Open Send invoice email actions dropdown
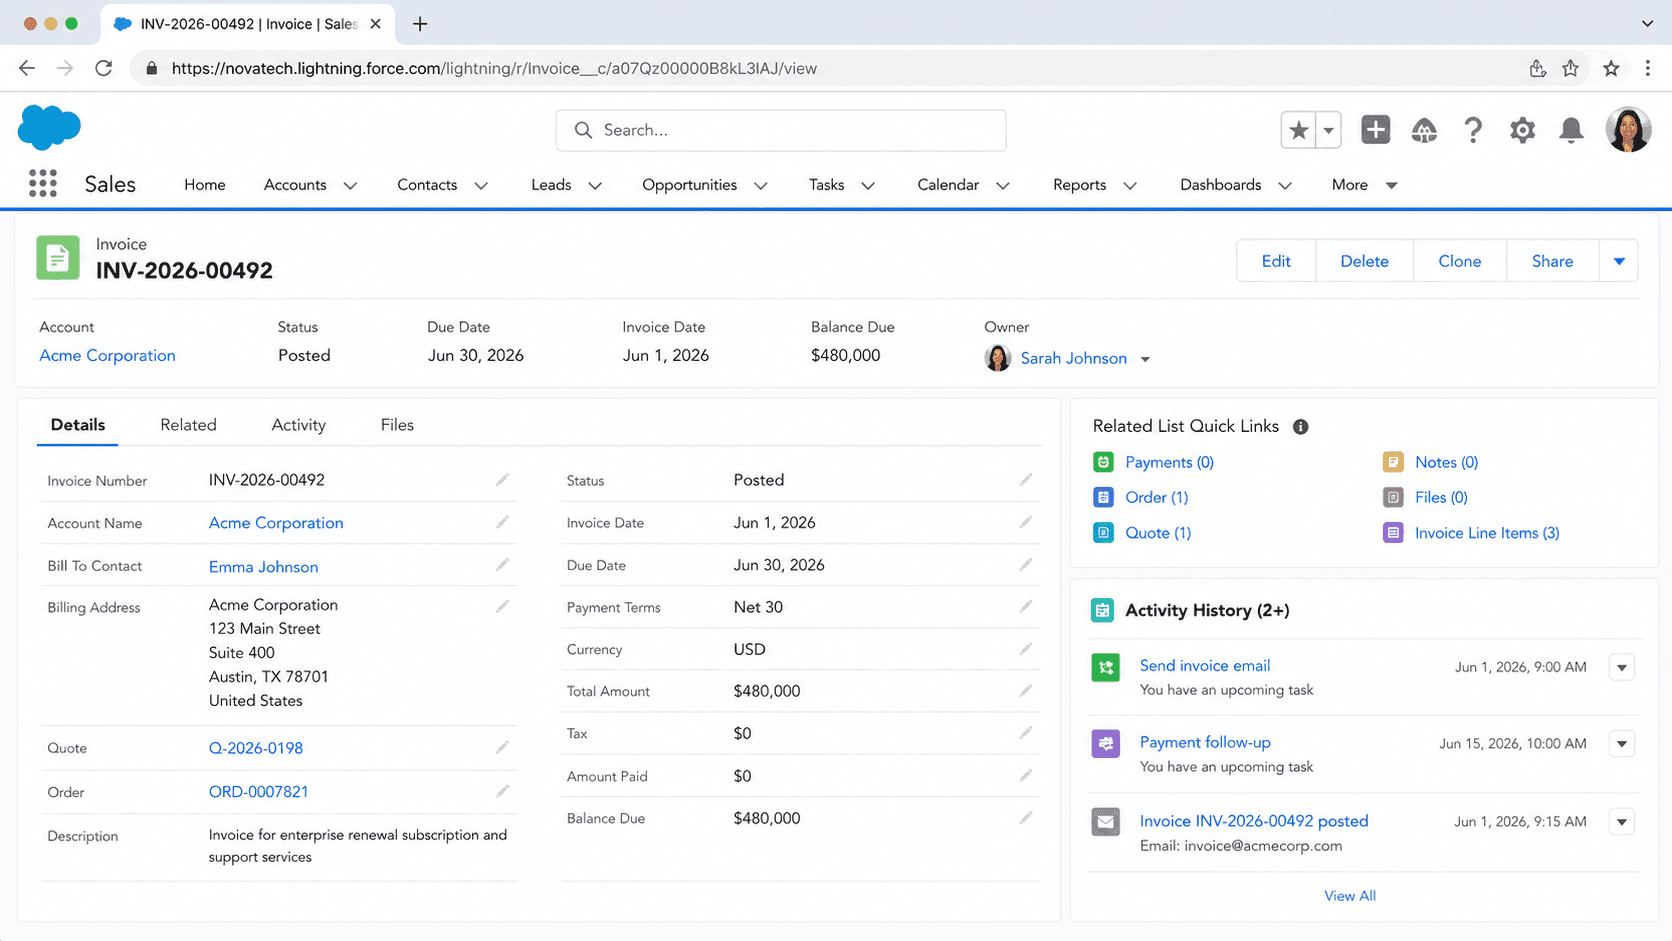The height and width of the screenshot is (941, 1672). [1622, 667]
